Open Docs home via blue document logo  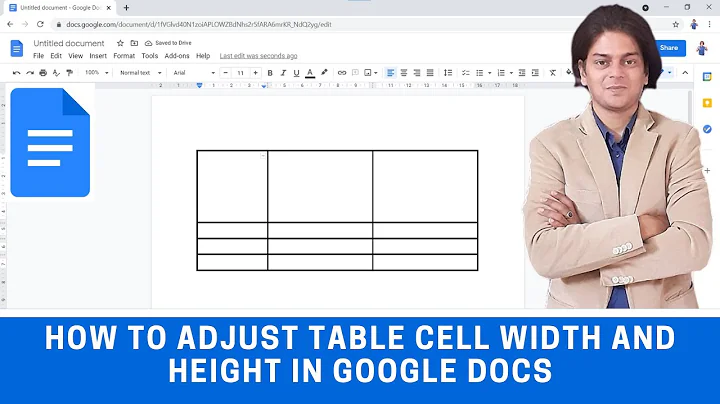pyautogui.click(x=17, y=48)
